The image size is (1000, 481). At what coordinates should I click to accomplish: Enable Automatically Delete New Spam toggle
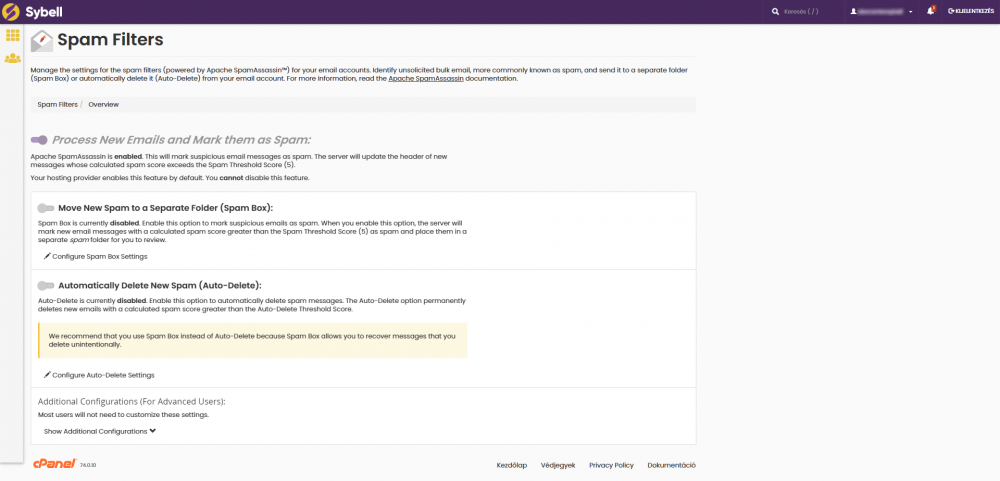coord(46,286)
